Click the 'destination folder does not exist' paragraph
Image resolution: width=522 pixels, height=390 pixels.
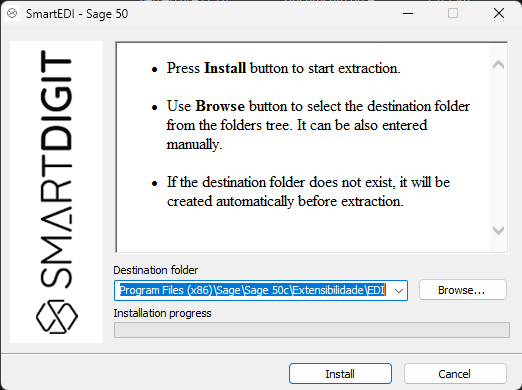pos(308,192)
